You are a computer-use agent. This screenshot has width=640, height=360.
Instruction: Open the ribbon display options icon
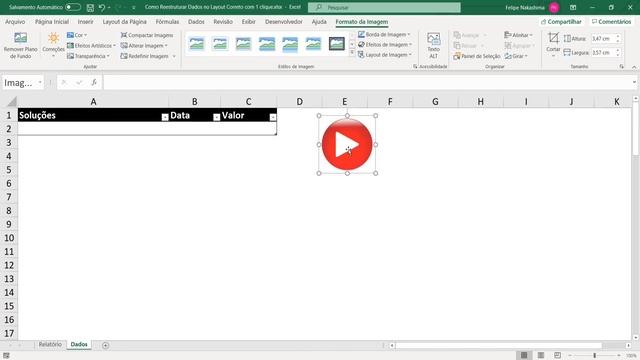(x=573, y=7)
